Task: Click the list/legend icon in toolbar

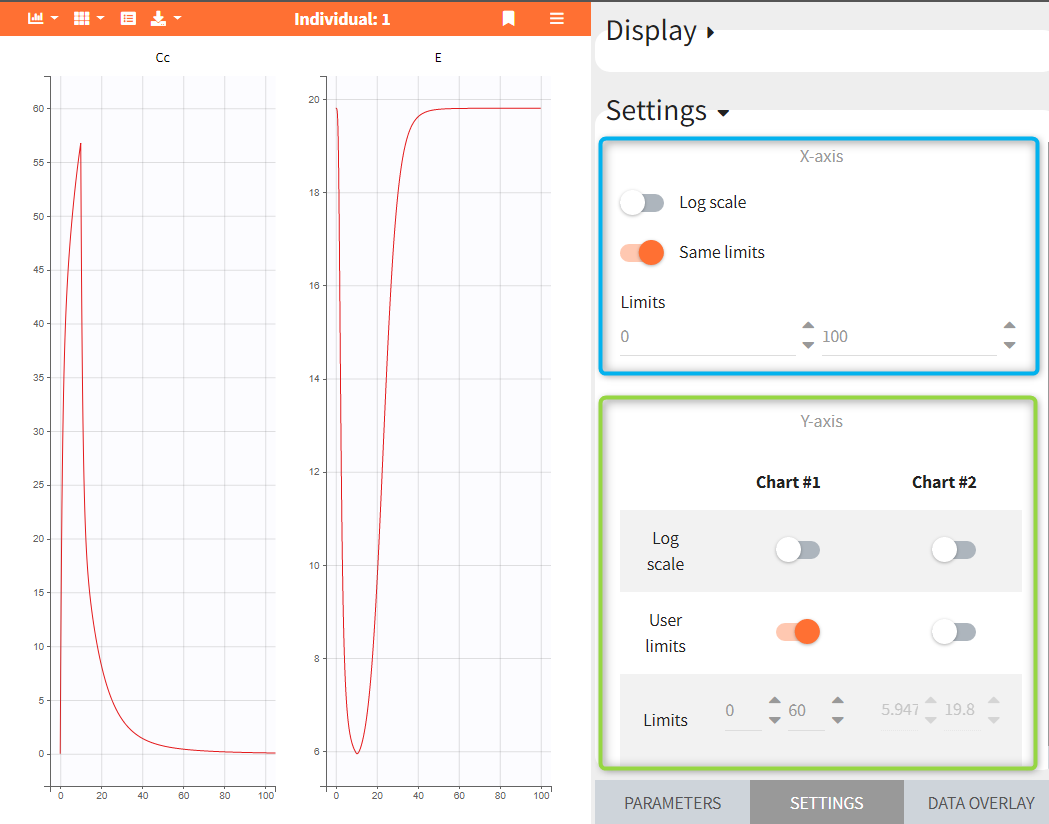Action: pos(128,18)
